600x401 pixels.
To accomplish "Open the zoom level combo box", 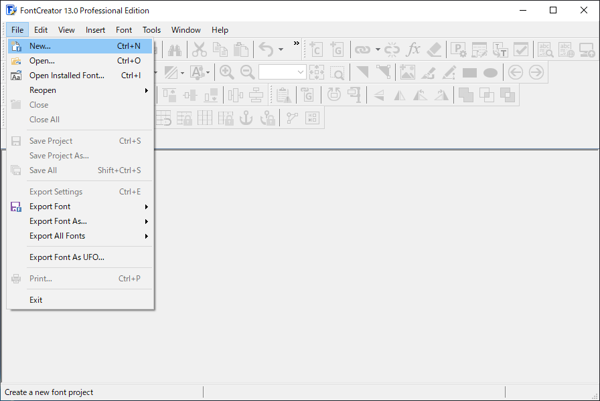I will point(282,72).
